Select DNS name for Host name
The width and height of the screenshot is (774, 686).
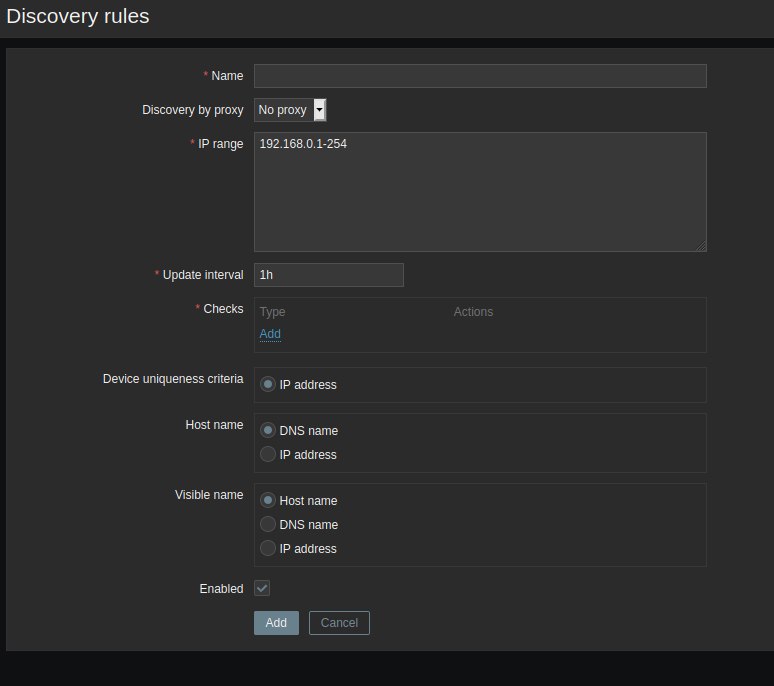tap(268, 430)
